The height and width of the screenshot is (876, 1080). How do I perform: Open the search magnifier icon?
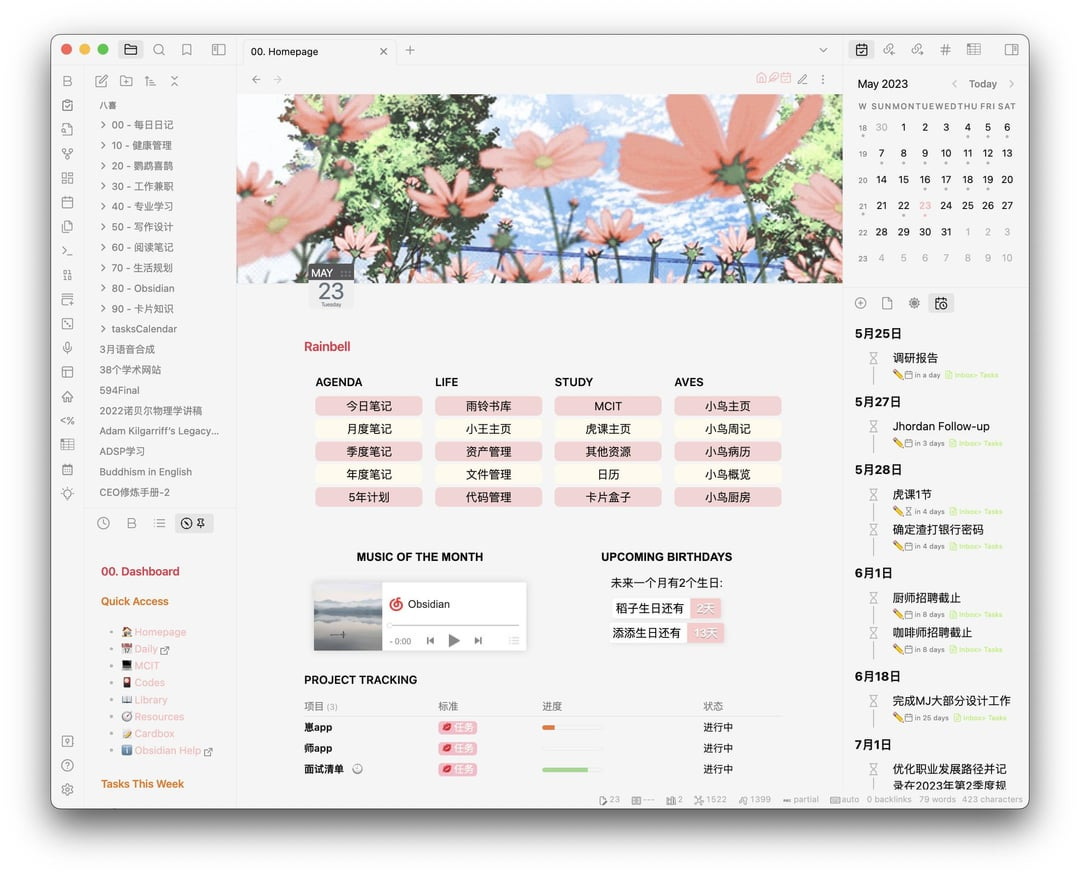tap(159, 50)
